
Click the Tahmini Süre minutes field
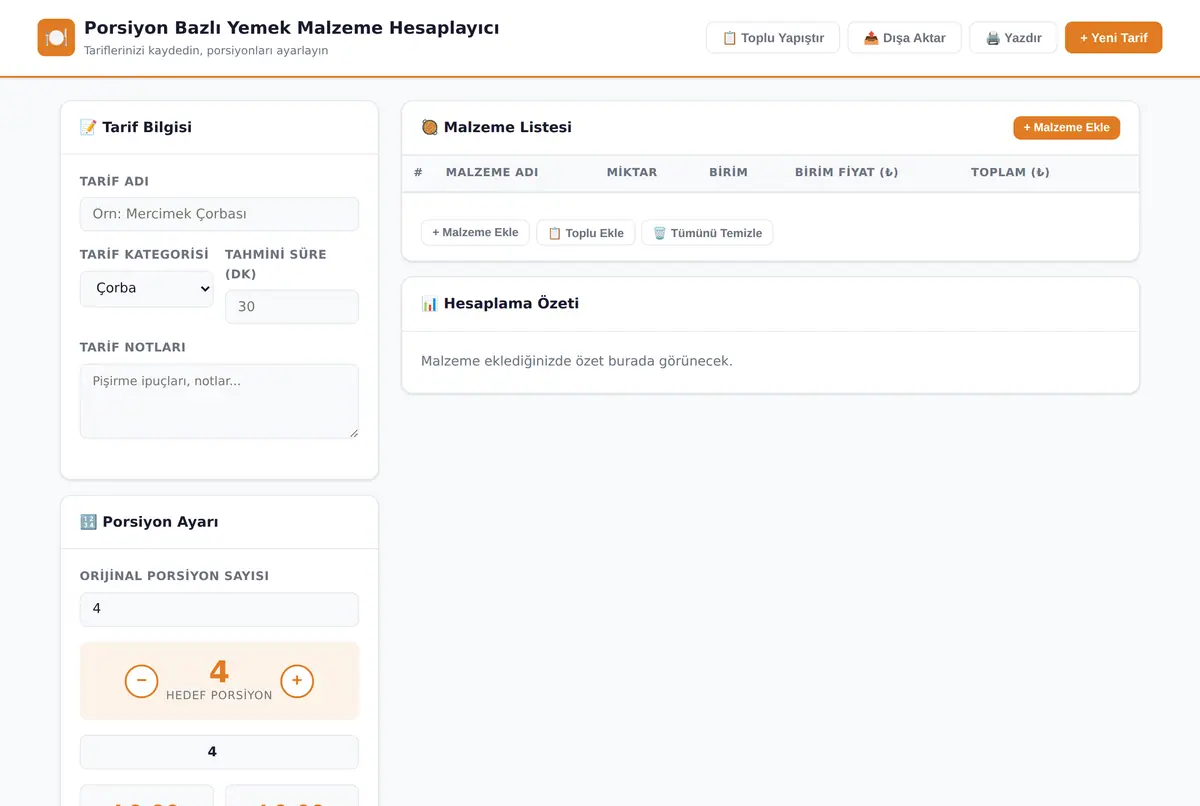coord(292,307)
